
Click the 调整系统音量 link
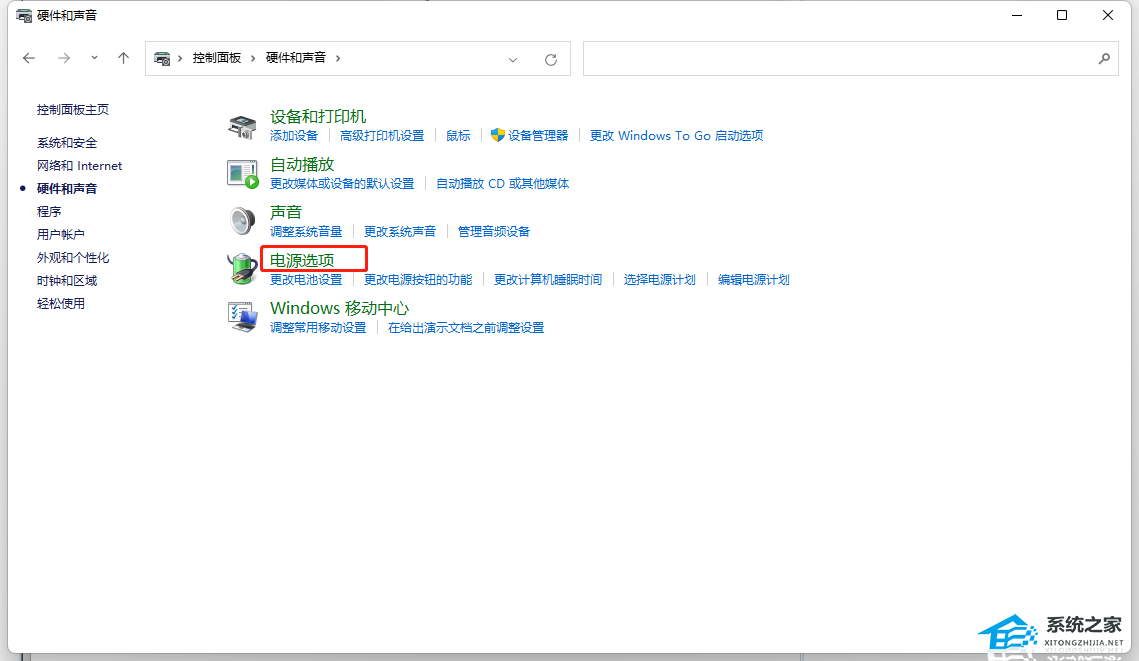coord(306,232)
